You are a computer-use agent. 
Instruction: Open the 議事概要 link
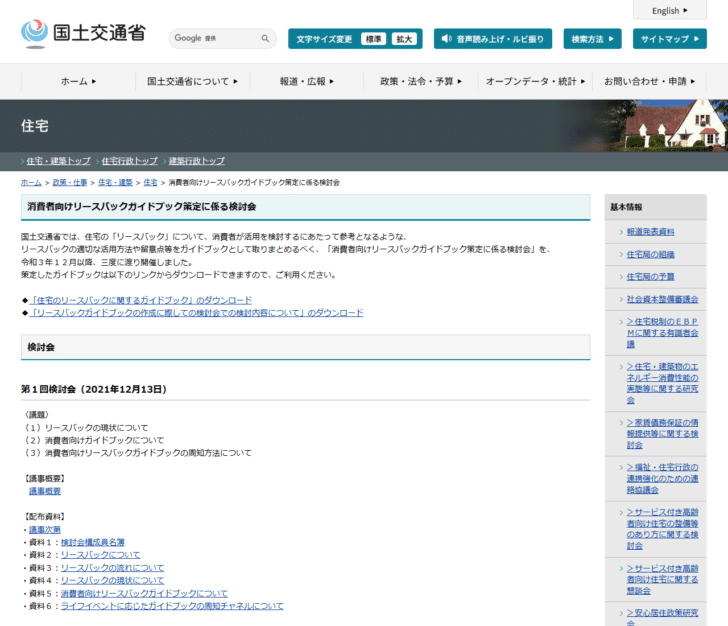[x=45, y=491]
